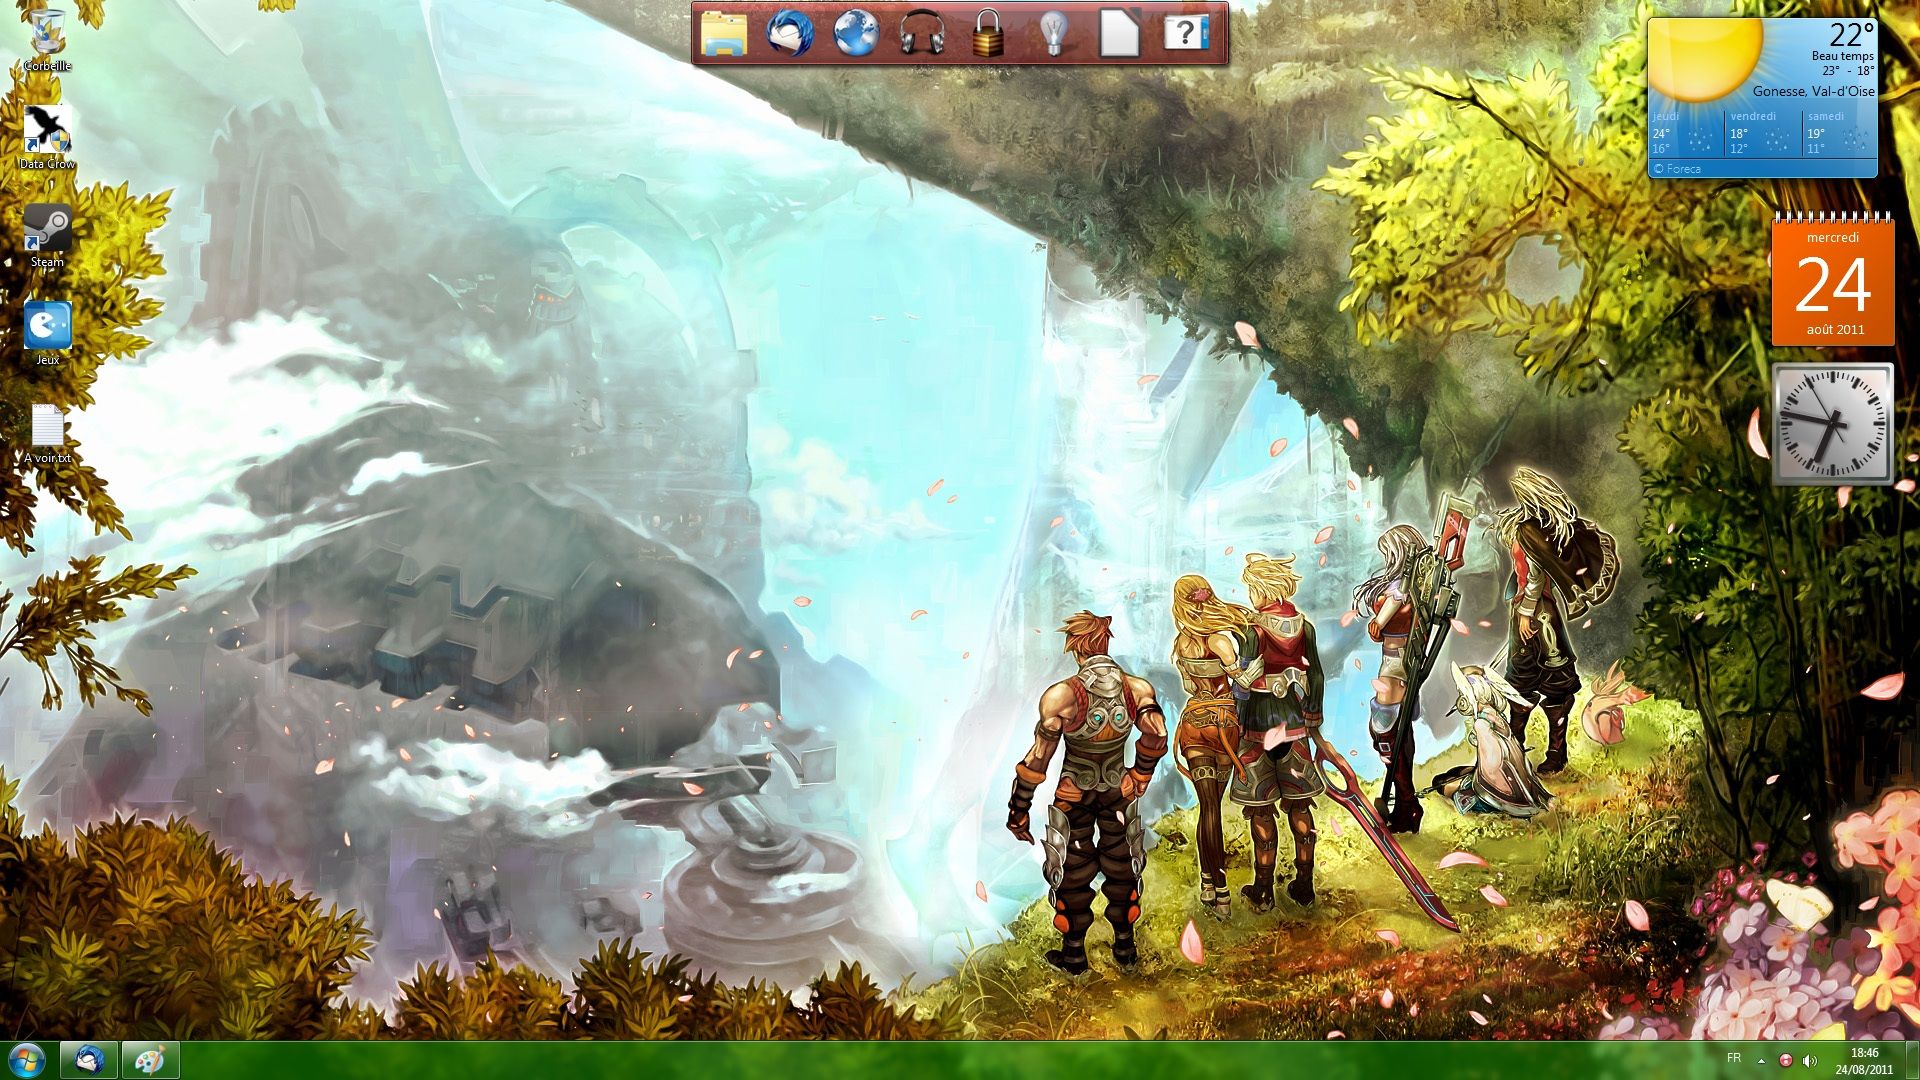Click the calendar gadget showing mercredi 24

[x=1833, y=279]
